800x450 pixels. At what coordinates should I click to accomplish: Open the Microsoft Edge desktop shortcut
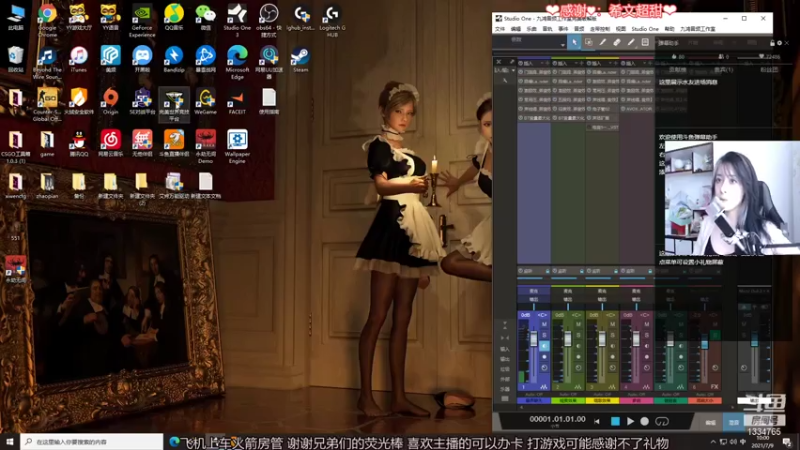237,62
